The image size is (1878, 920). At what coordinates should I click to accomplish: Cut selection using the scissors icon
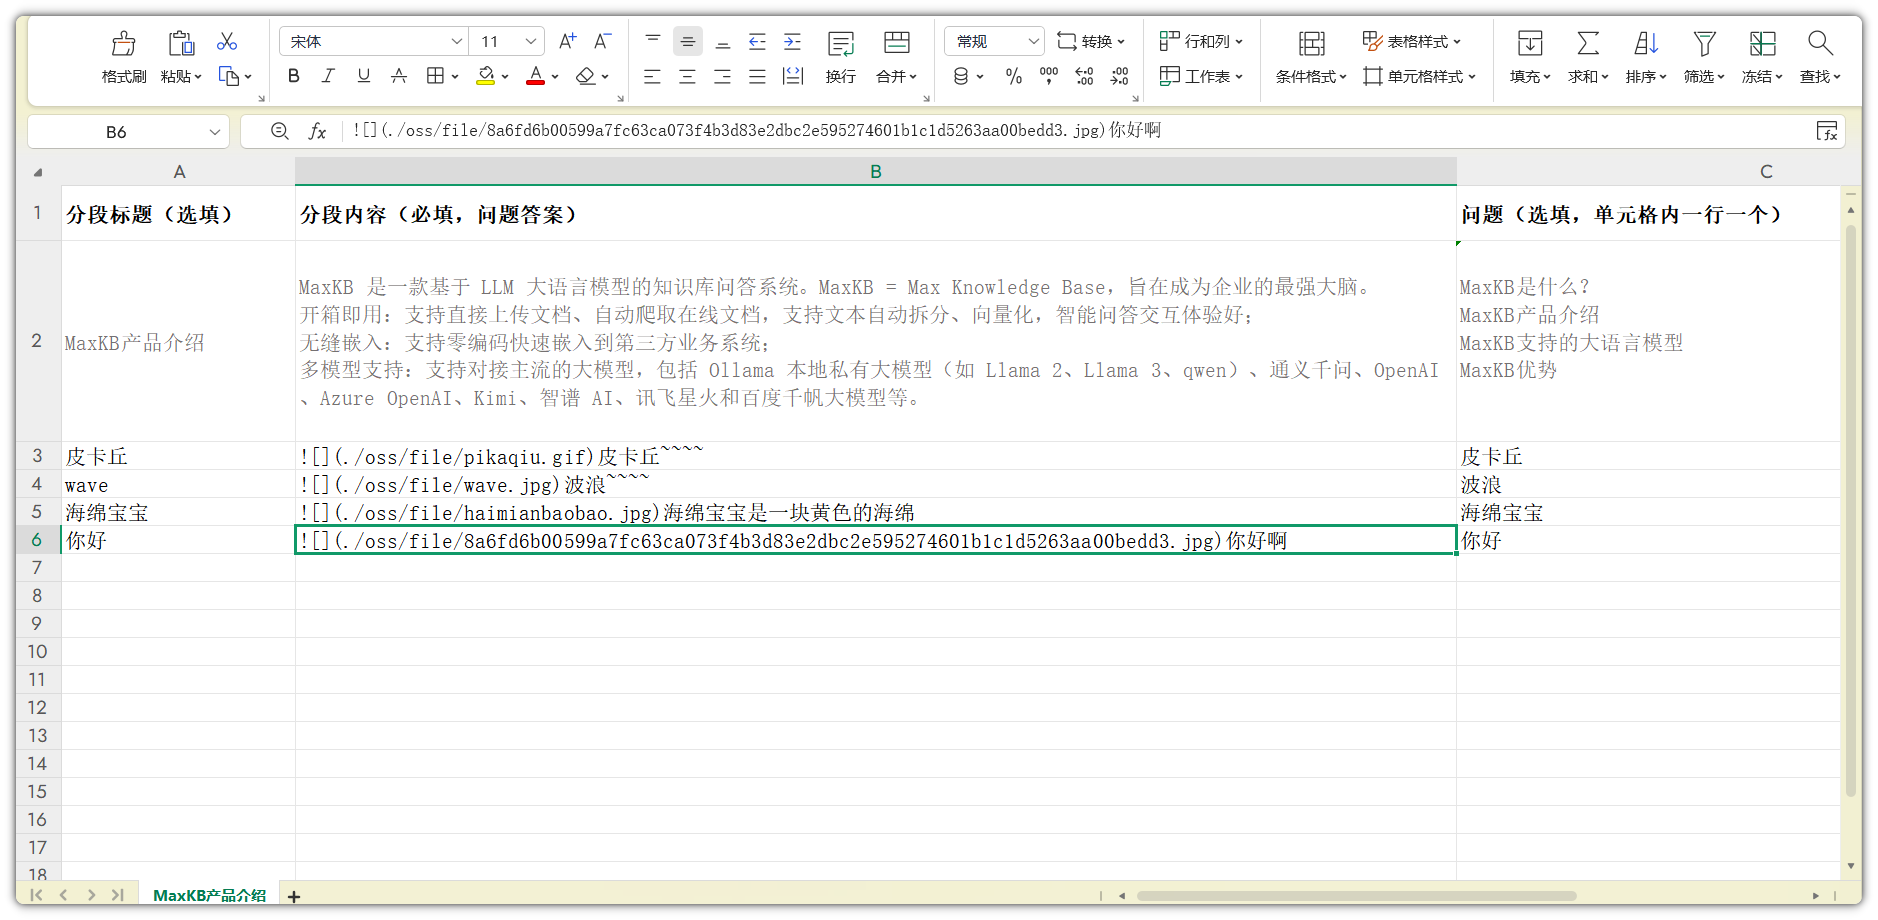(x=227, y=41)
